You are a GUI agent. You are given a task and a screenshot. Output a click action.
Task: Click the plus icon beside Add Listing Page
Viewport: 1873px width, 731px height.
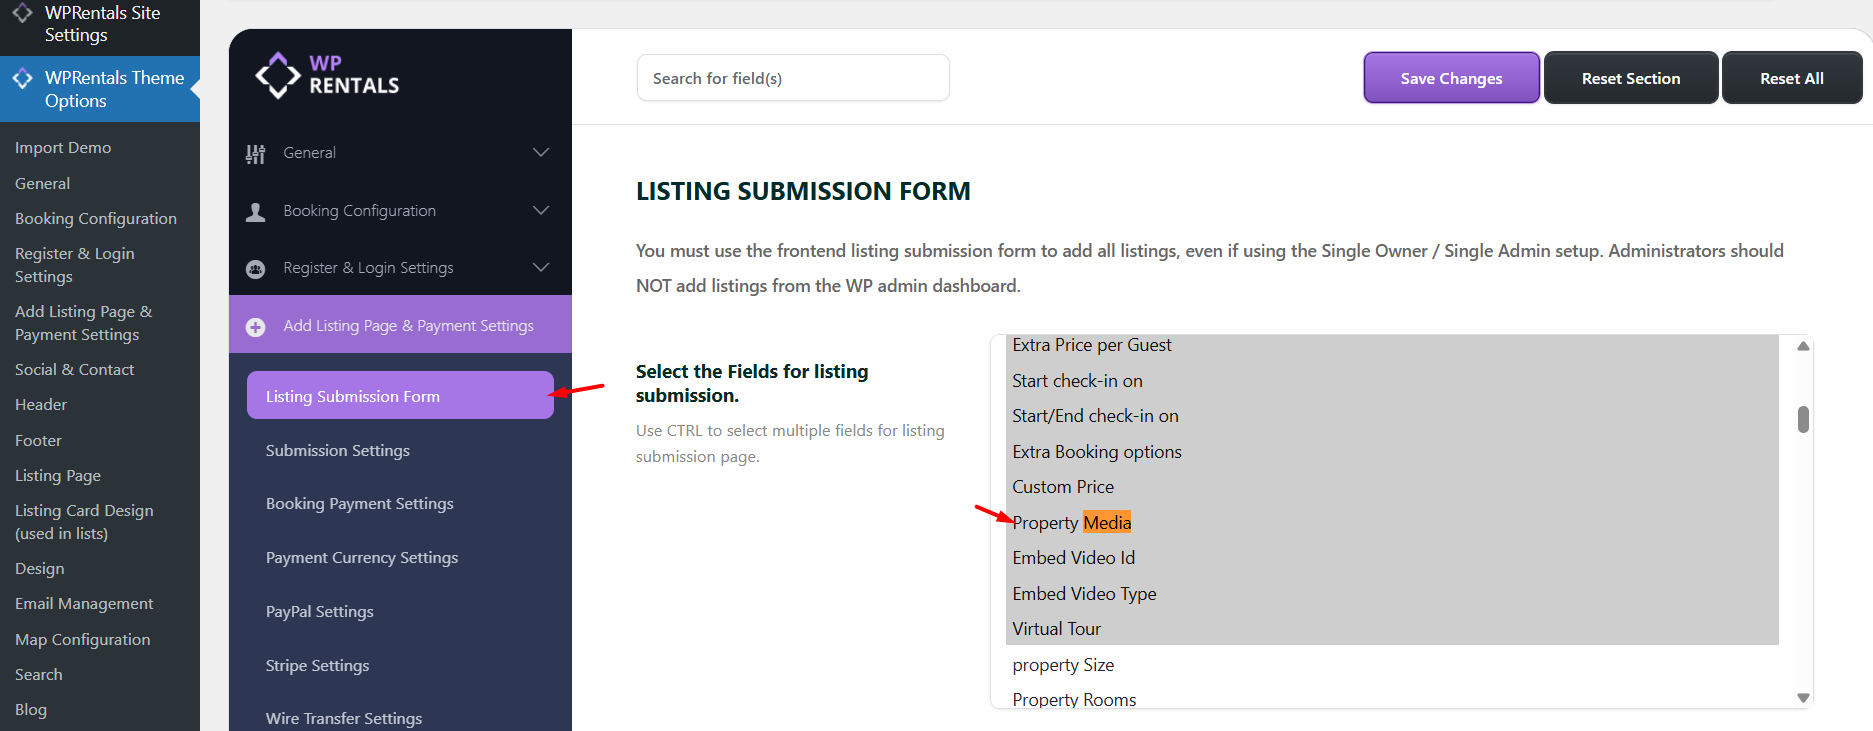(256, 327)
